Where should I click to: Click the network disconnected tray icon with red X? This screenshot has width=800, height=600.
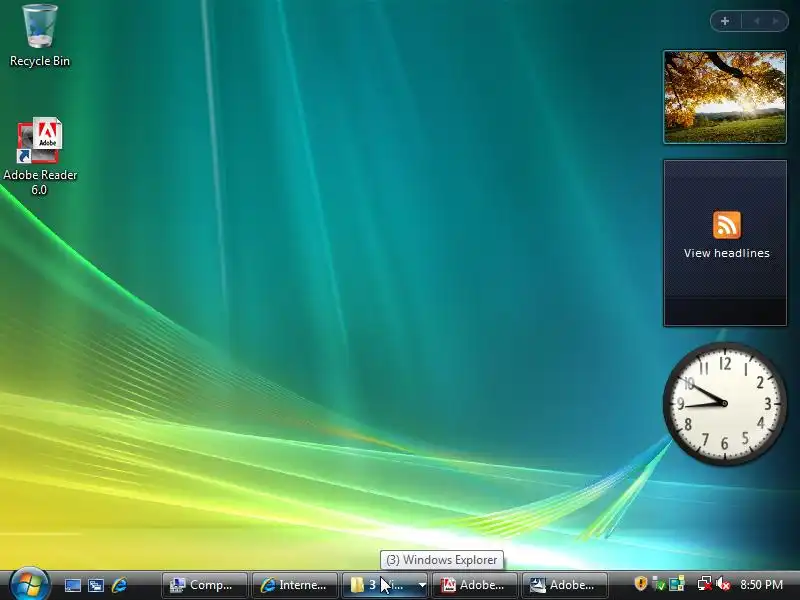click(705, 584)
